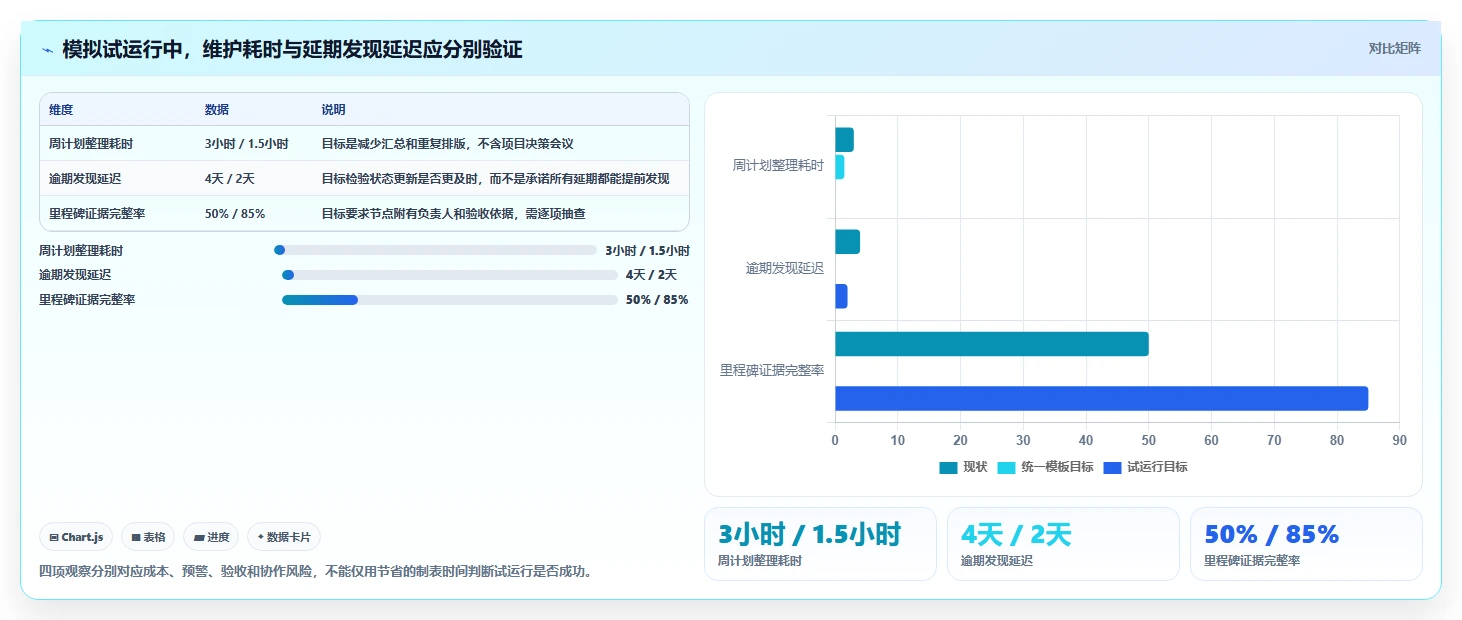This screenshot has height=620, width=1462.
Task: Select the 数据卡片 chip
Action: 284,537
